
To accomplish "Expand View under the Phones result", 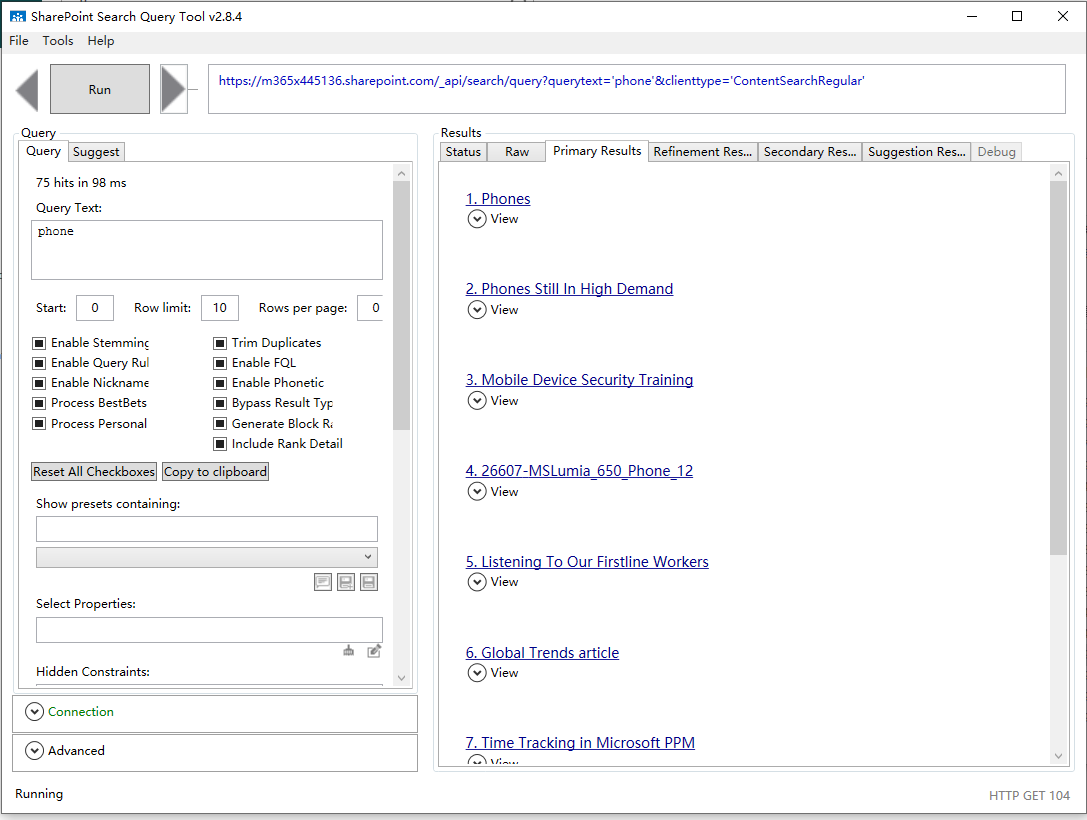I will click(x=477, y=218).
